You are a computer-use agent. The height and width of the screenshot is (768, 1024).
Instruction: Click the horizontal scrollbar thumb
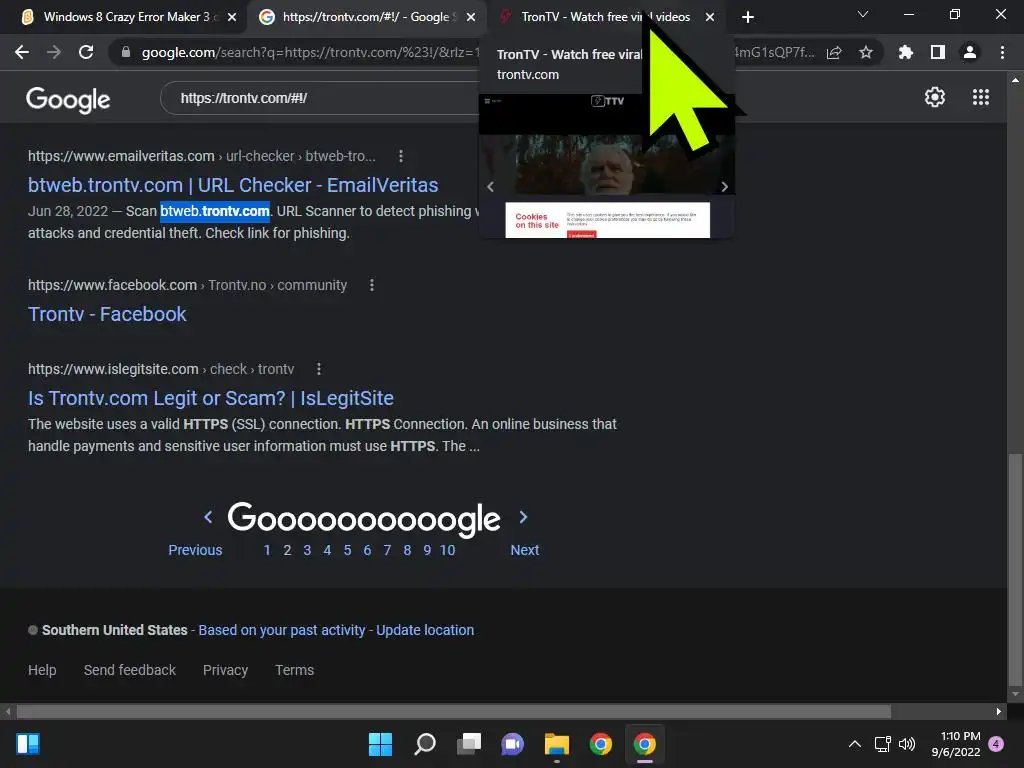tap(453, 711)
